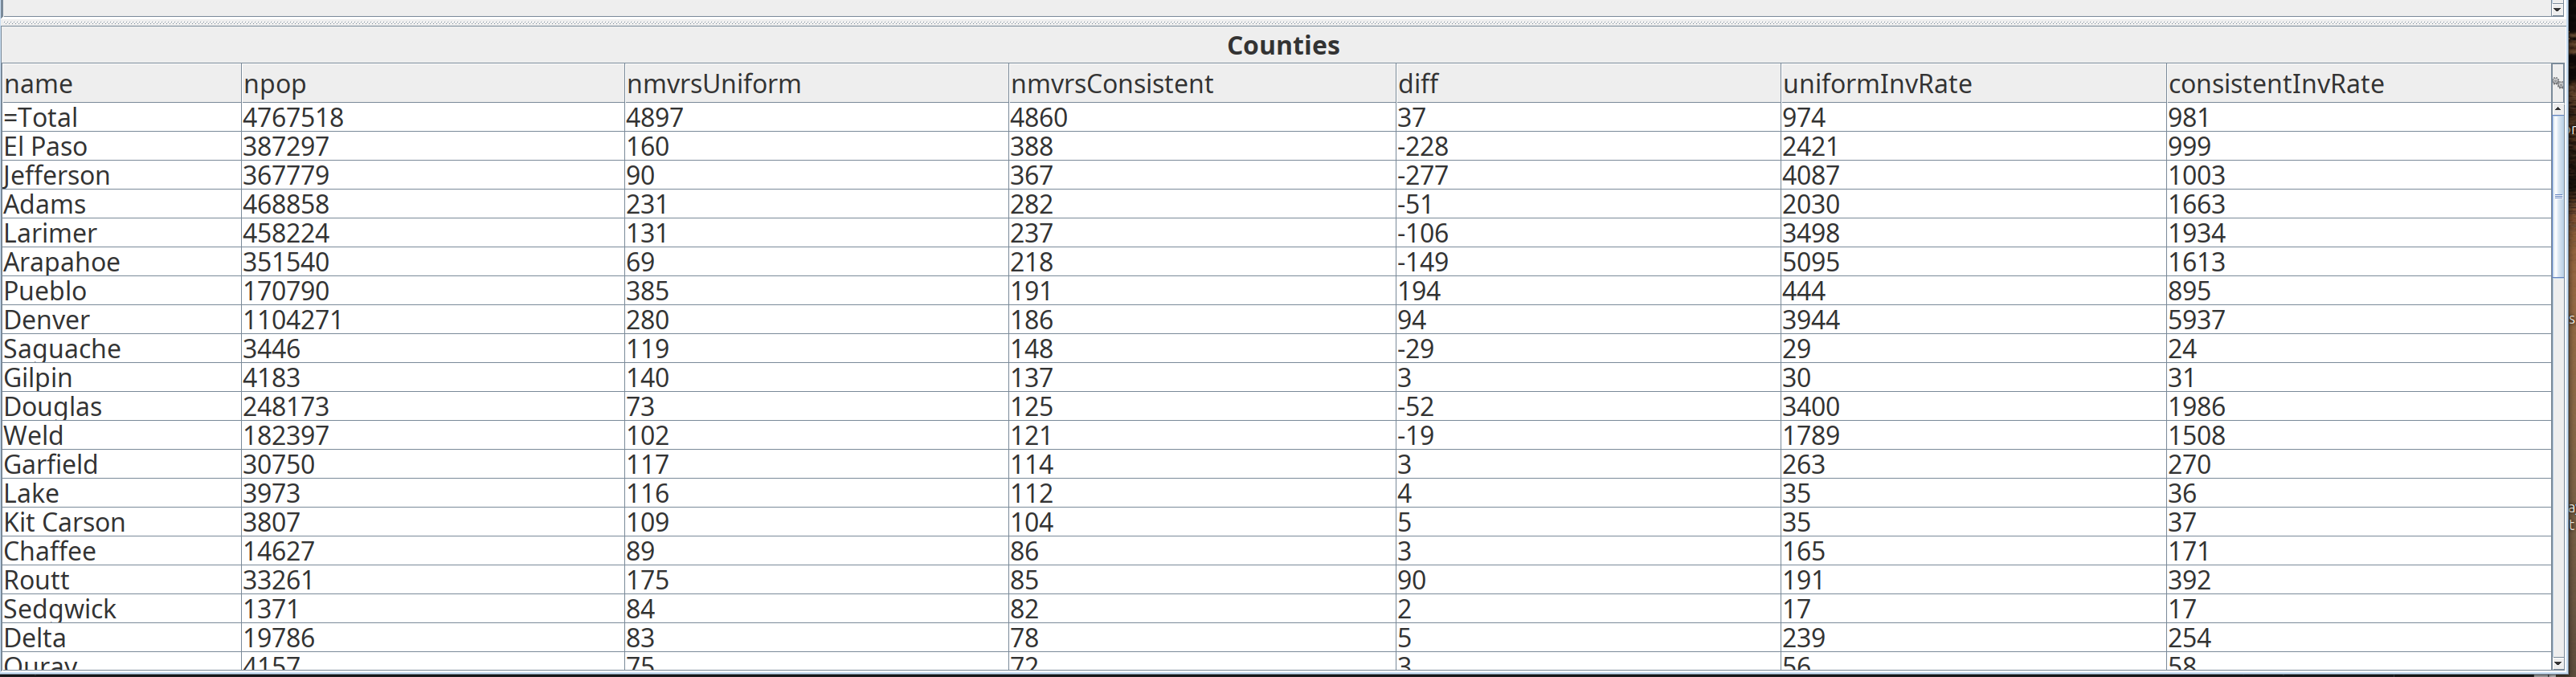Select the Weld county name
Viewport: 2576px width, 677px height.
click(x=121, y=437)
